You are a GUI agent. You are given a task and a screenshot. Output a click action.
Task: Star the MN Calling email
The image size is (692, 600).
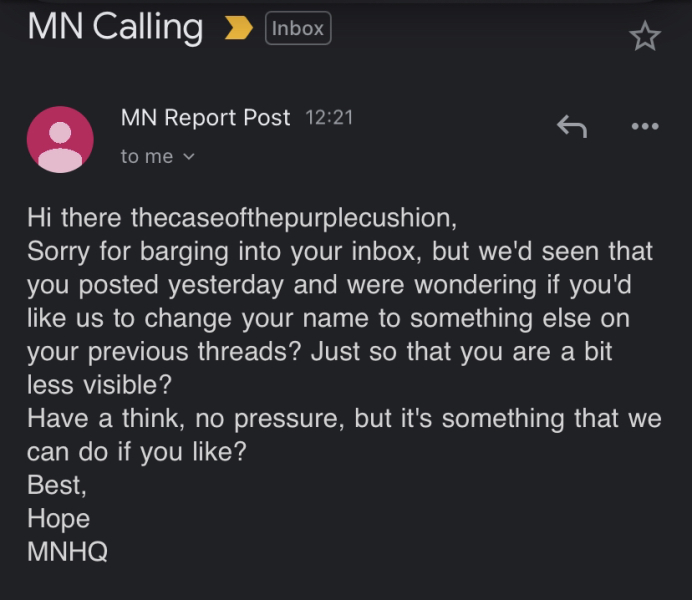pyautogui.click(x=645, y=37)
